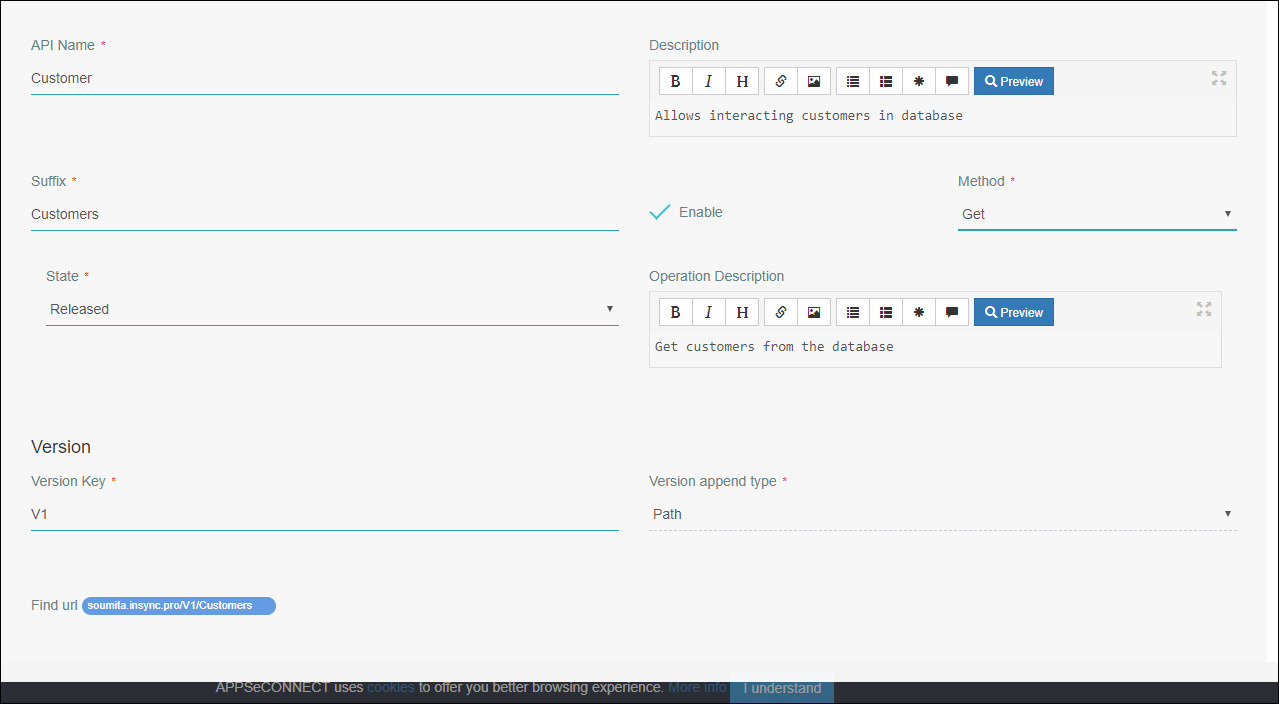Disable the Enable checkbox
The width and height of the screenshot is (1279, 704).
[659, 211]
